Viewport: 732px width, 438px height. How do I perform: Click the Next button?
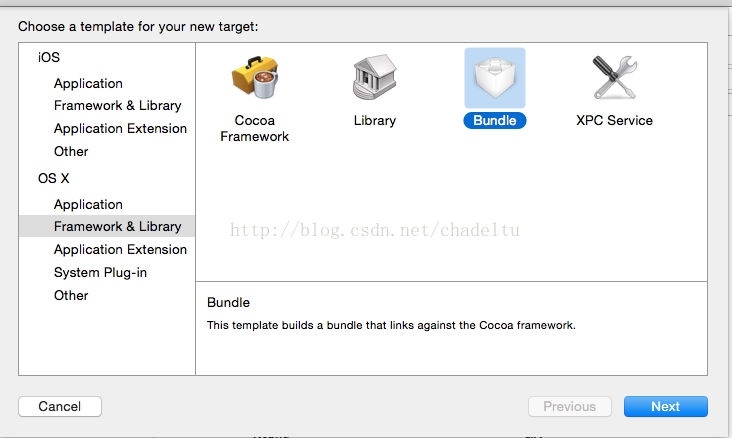tap(666, 406)
